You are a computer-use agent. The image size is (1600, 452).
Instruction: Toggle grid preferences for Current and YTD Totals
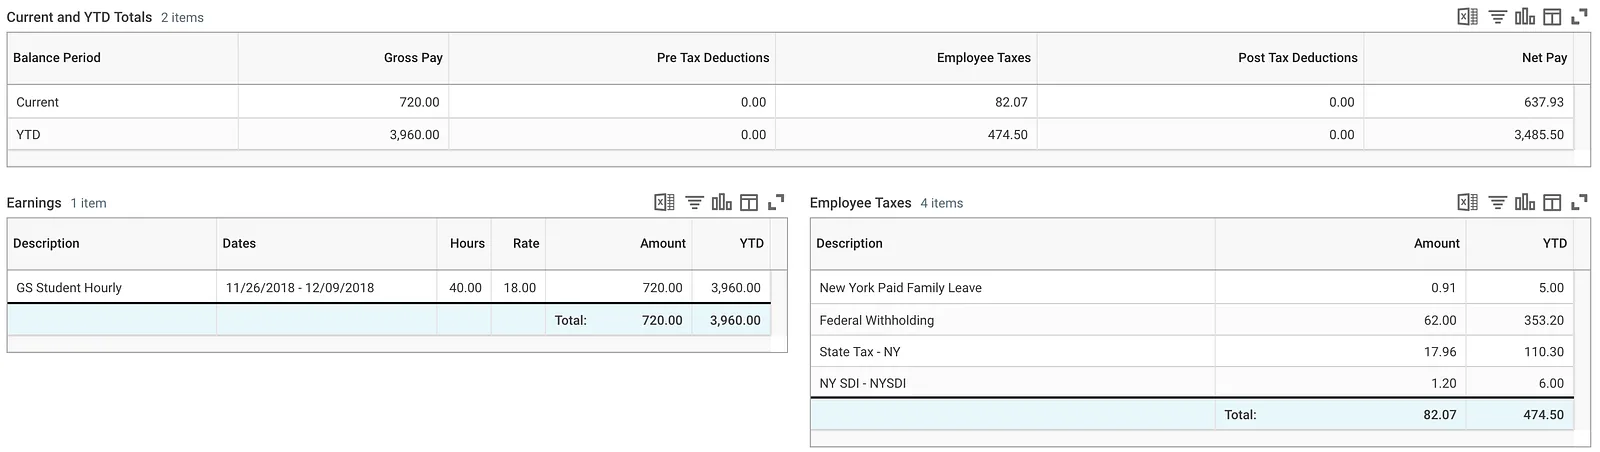coord(1552,17)
